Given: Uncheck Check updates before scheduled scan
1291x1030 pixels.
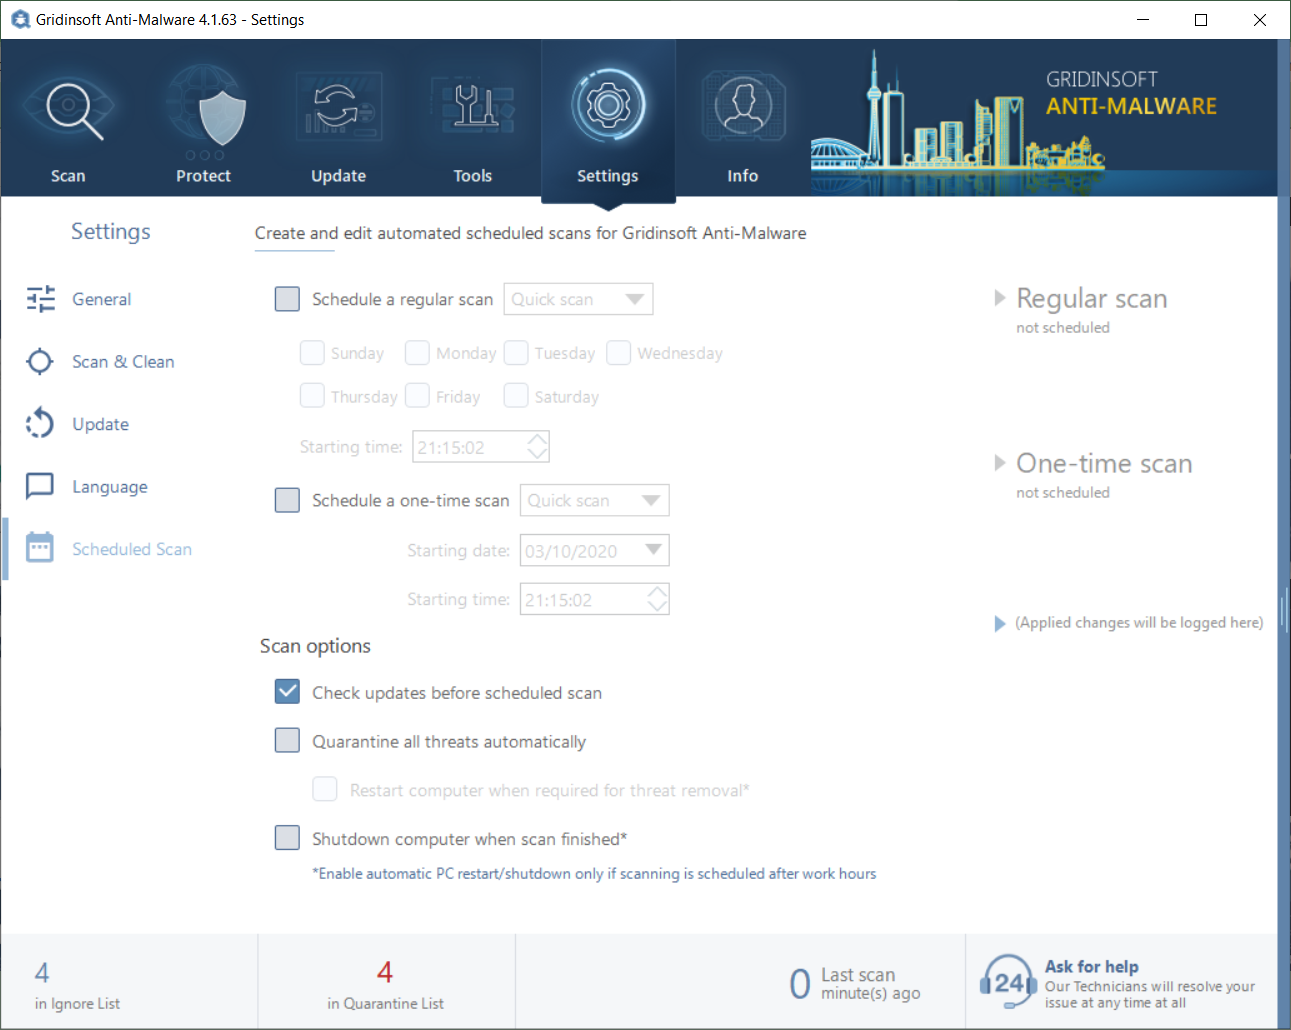Looking at the screenshot, I should (x=287, y=692).
